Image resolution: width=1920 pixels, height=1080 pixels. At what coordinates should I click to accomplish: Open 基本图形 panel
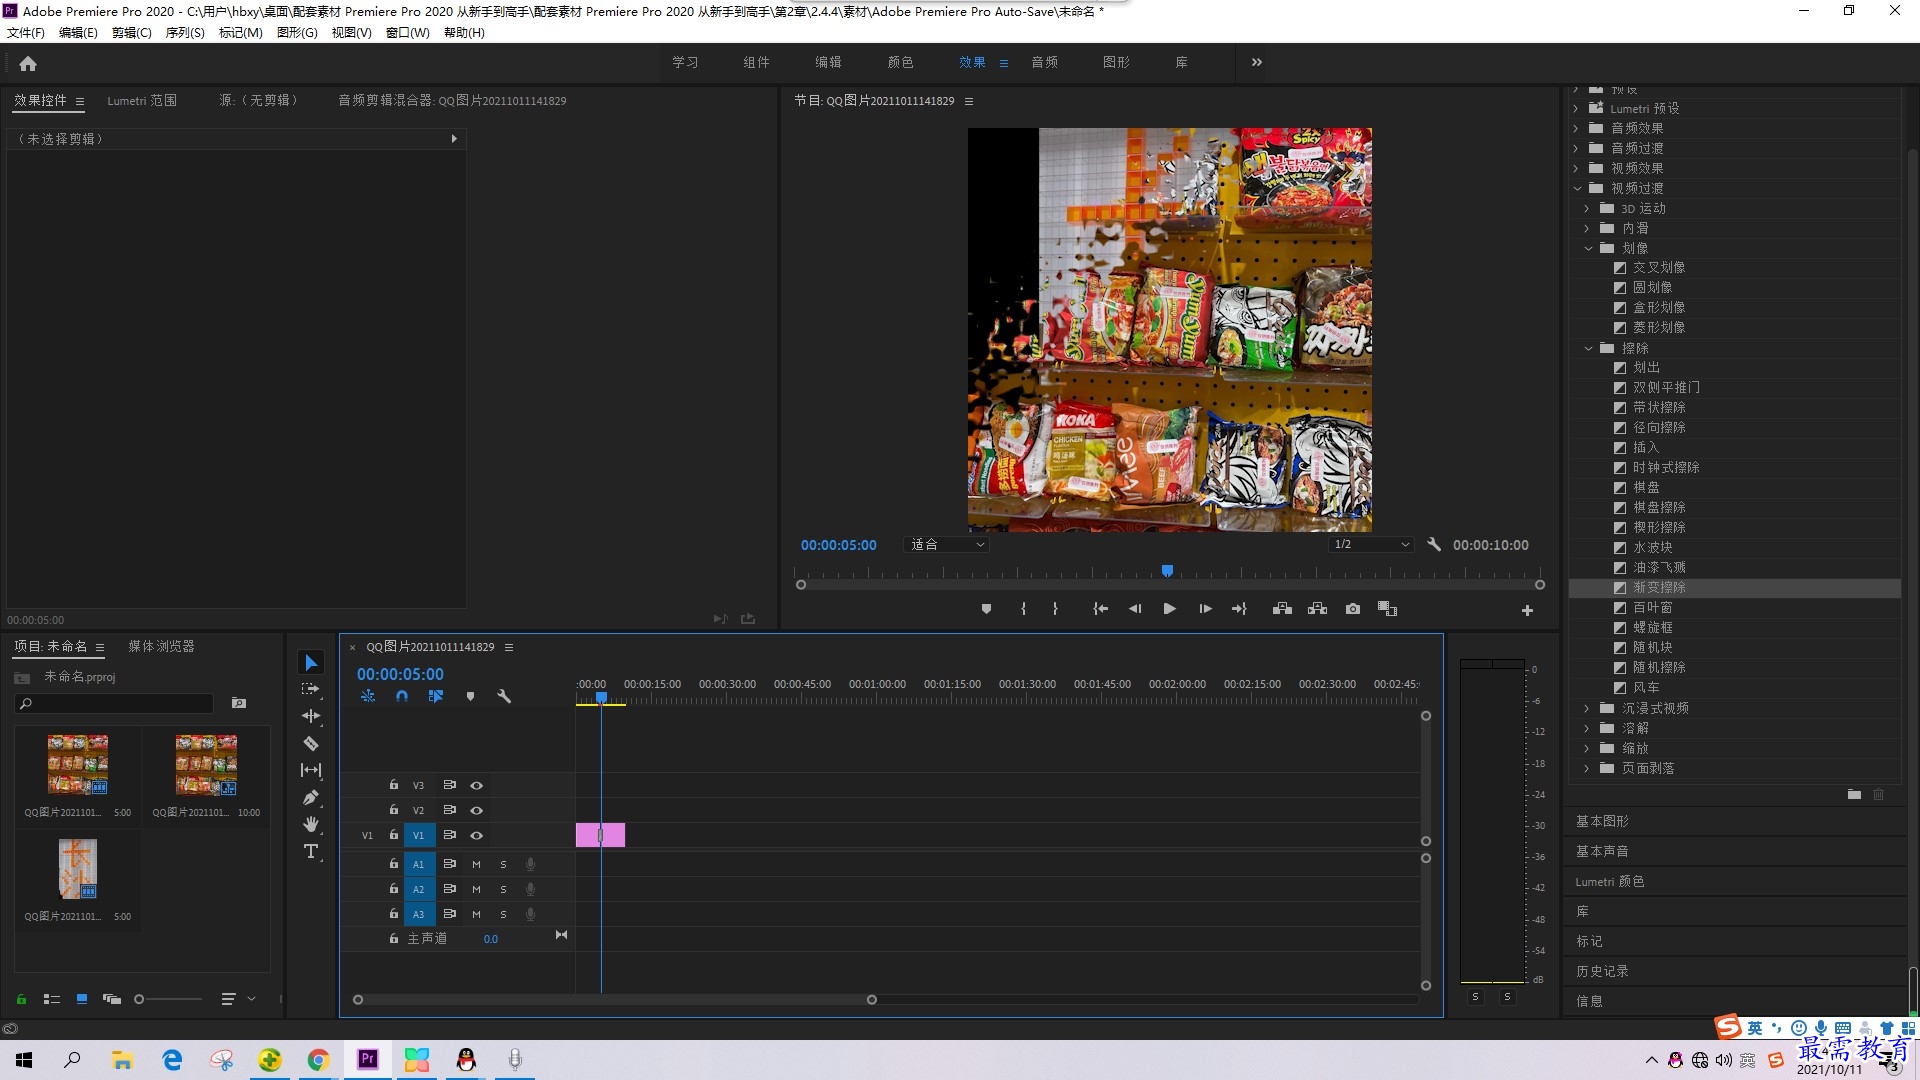1602,821
